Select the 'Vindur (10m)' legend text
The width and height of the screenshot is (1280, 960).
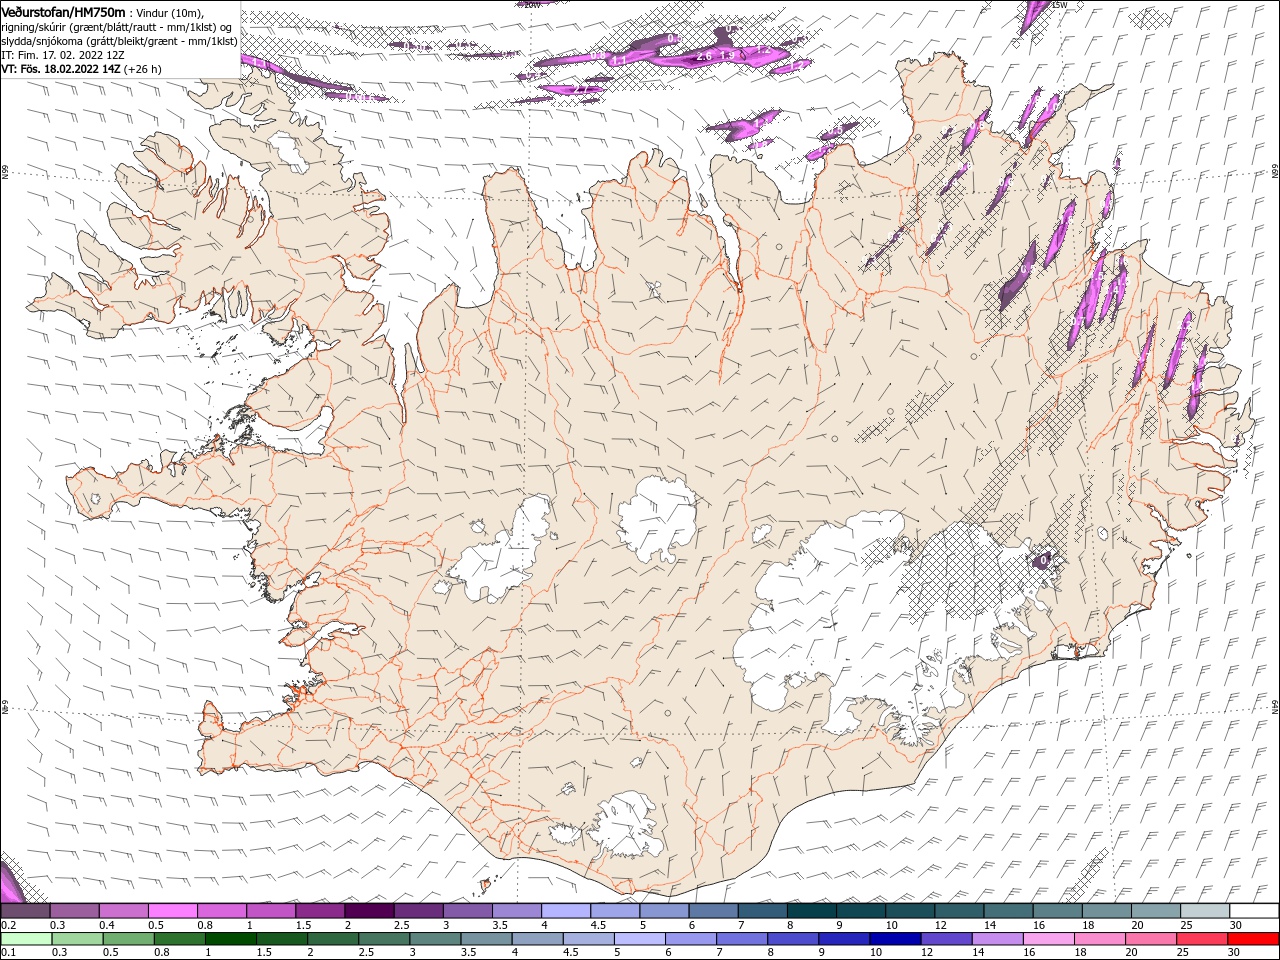[x=170, y=12]
